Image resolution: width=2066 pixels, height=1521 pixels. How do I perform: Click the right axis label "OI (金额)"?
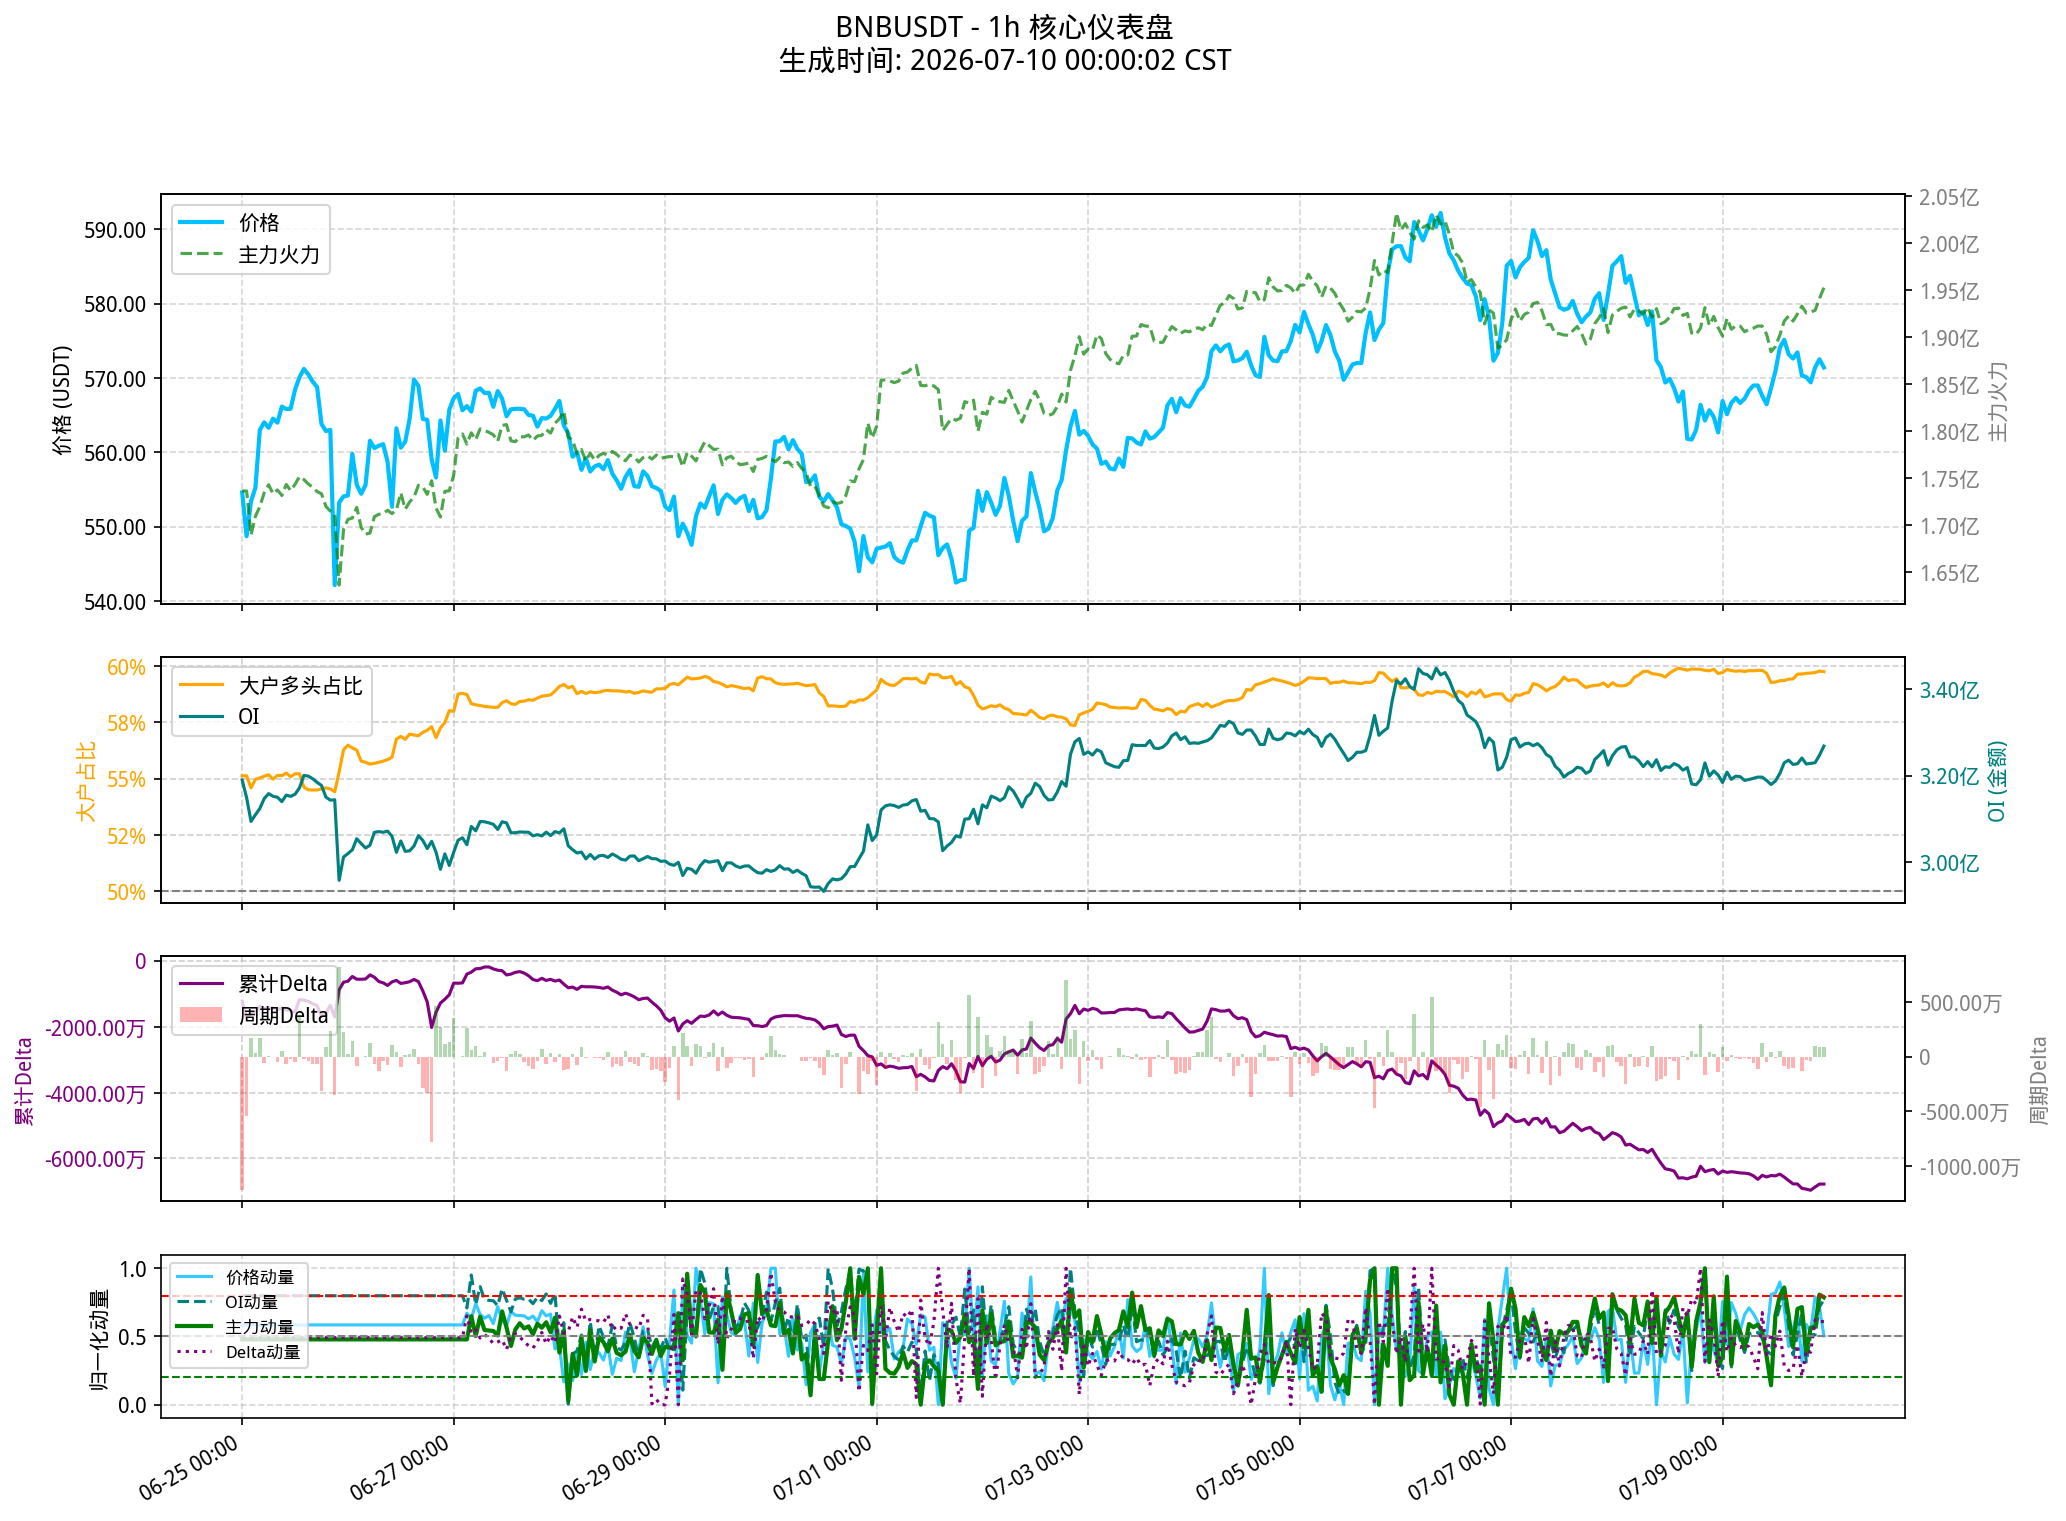1997,781
